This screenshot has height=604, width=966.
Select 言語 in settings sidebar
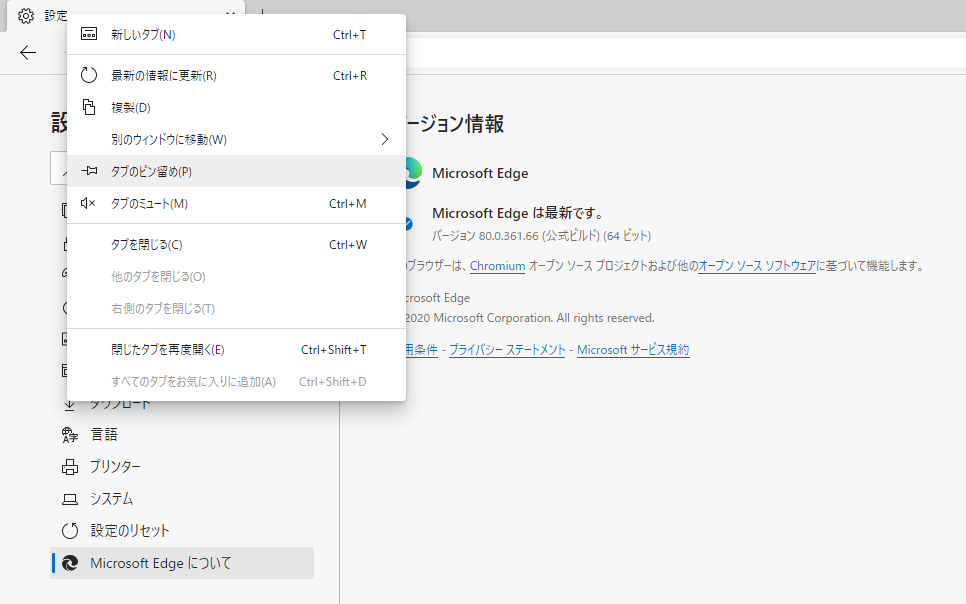(182, 435)
